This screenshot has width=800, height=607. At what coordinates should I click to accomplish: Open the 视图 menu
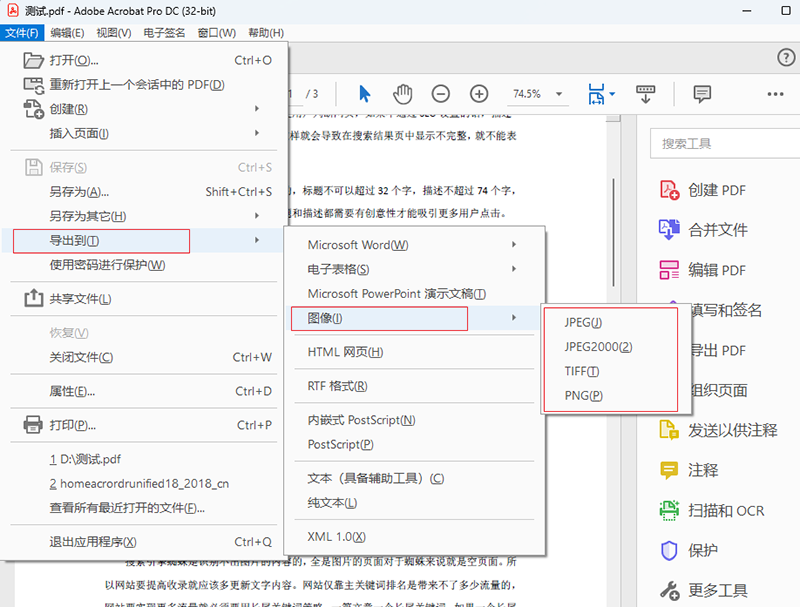pos(114,33)
